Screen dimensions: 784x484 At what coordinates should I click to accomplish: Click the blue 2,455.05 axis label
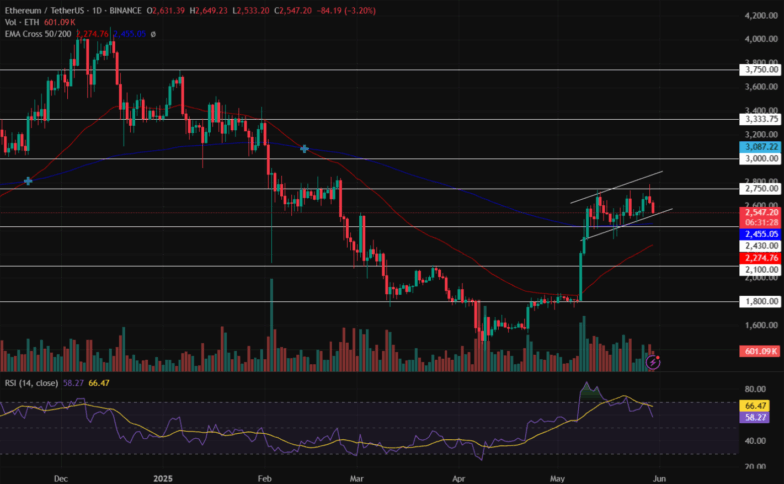760,234
